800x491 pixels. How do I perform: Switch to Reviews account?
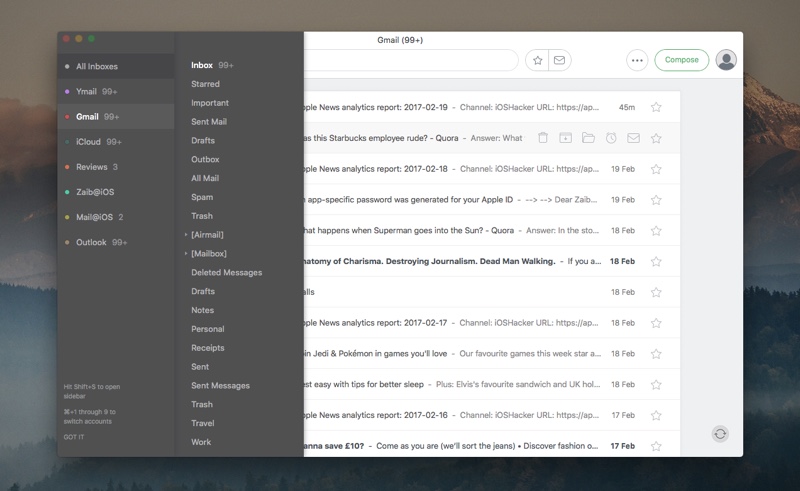116,167
